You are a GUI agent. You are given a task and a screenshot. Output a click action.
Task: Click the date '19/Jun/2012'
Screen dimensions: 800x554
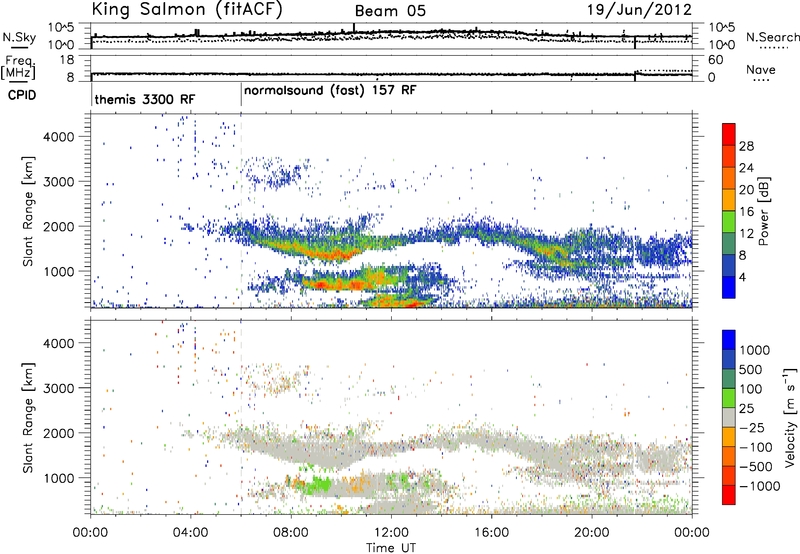click(639, 10)
